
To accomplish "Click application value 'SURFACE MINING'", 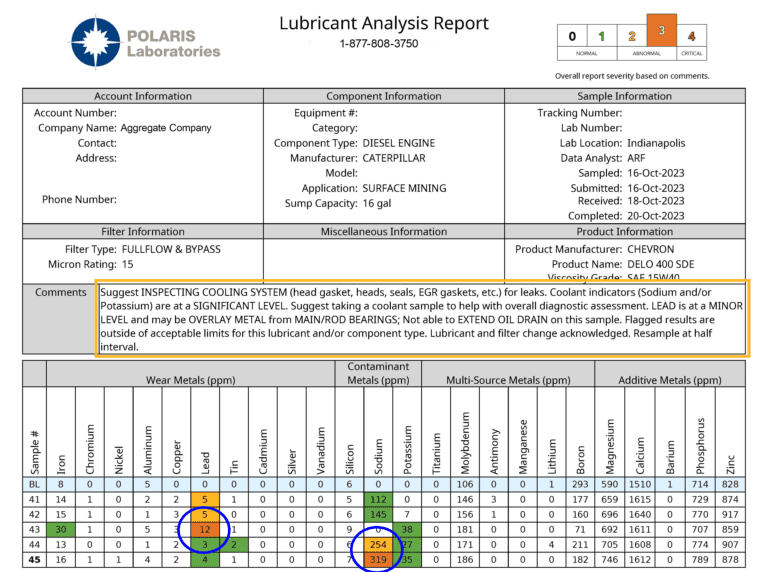I will point(404,188).
